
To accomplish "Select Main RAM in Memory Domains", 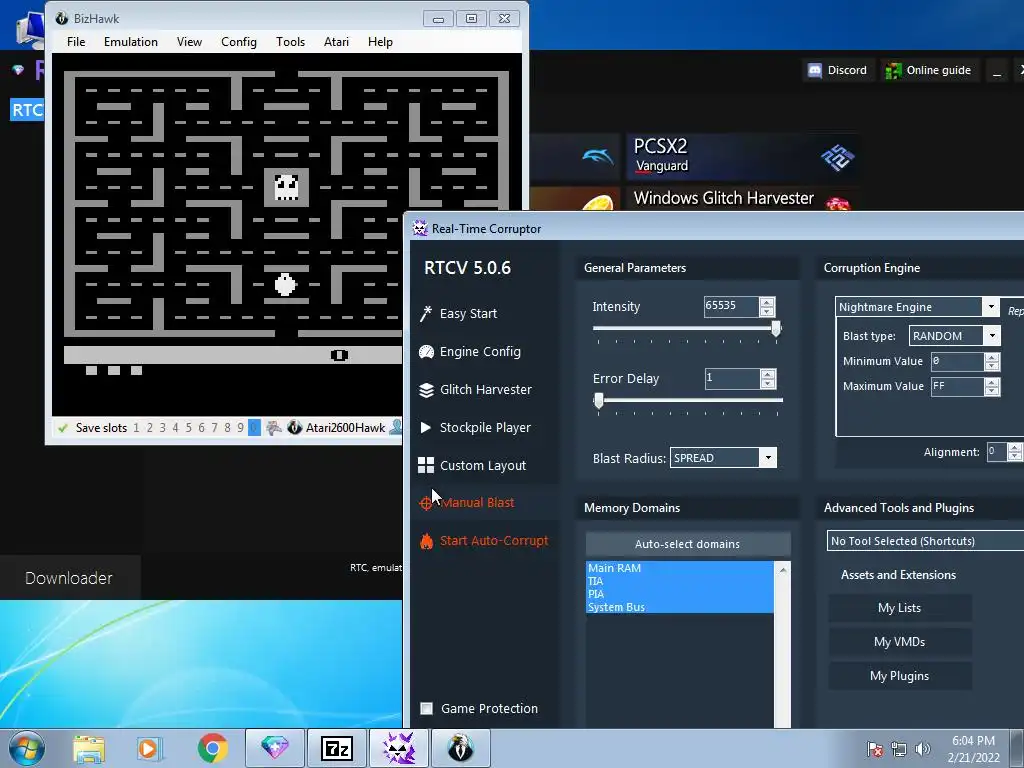I will (x=679, y=568).
